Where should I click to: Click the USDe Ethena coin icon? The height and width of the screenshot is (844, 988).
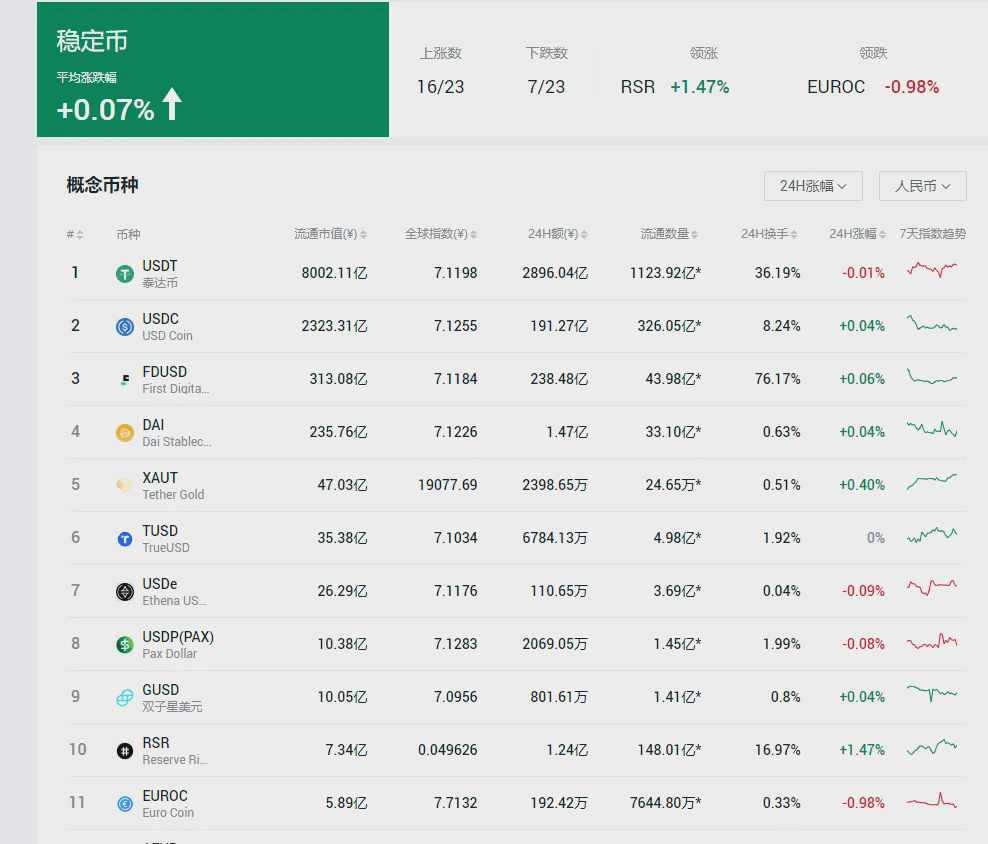125,591
